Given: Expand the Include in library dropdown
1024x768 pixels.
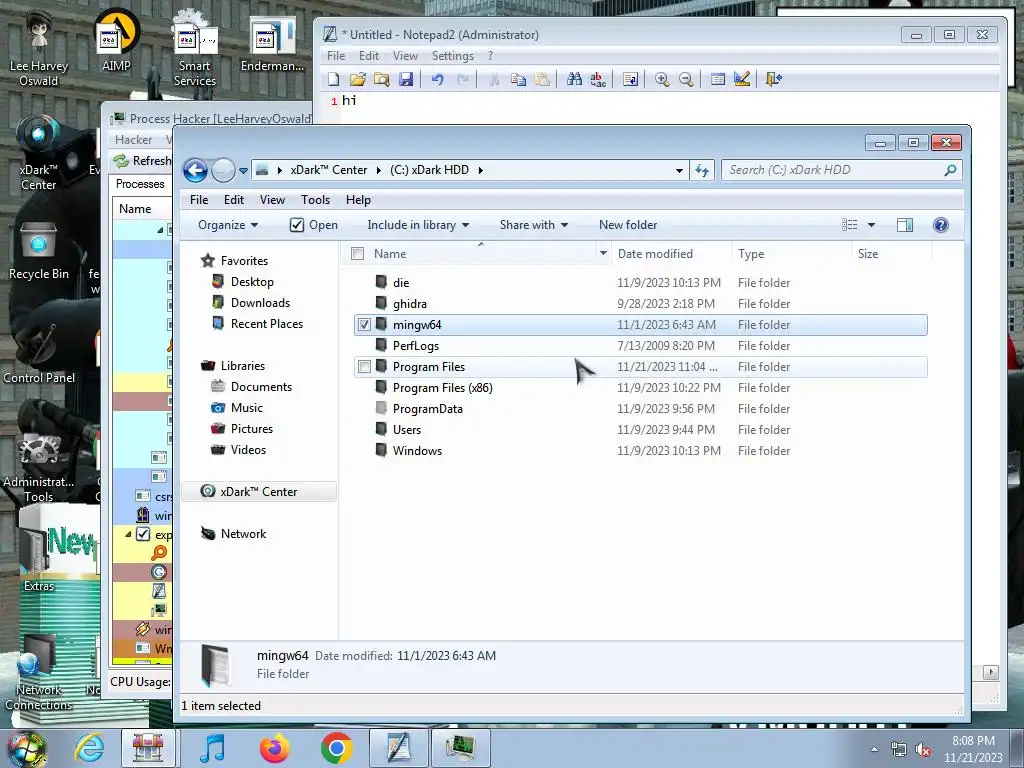Looking at the screenshot, I should [x=418, y=225].
